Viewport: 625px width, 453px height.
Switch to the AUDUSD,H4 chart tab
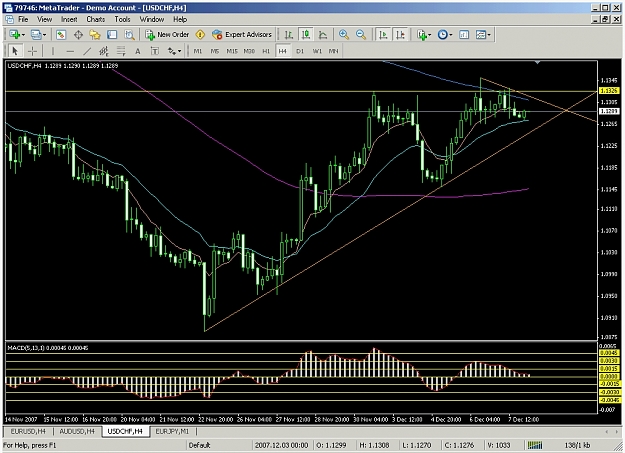77,431
